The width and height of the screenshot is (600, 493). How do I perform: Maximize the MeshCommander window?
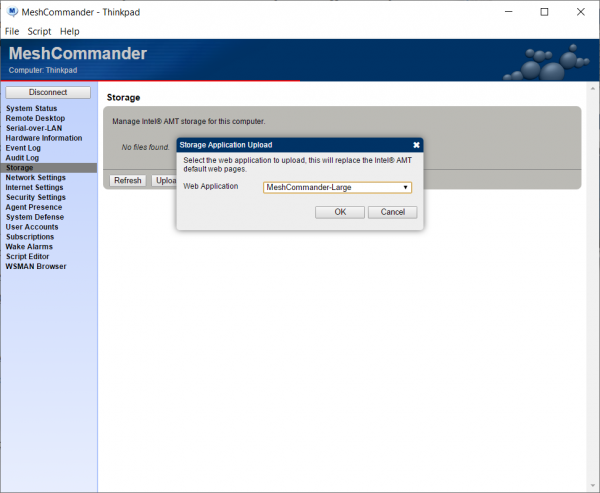(544, 12)
